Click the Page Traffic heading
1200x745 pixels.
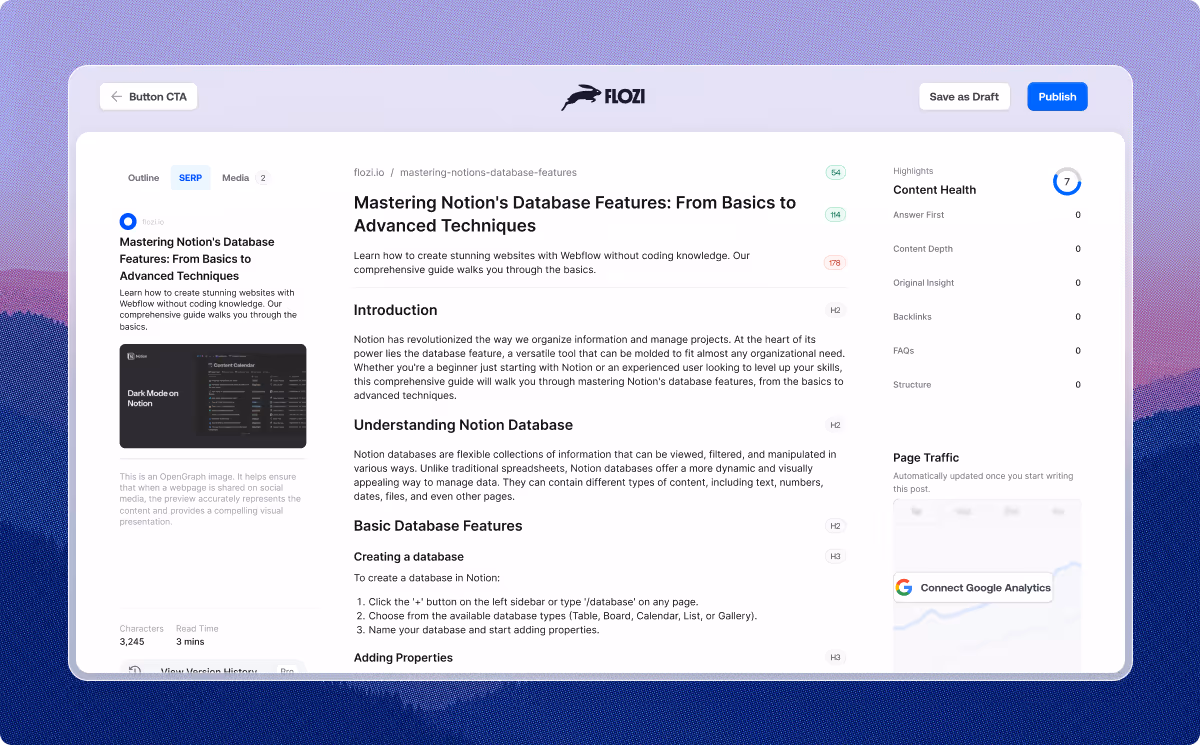[926, 458]
